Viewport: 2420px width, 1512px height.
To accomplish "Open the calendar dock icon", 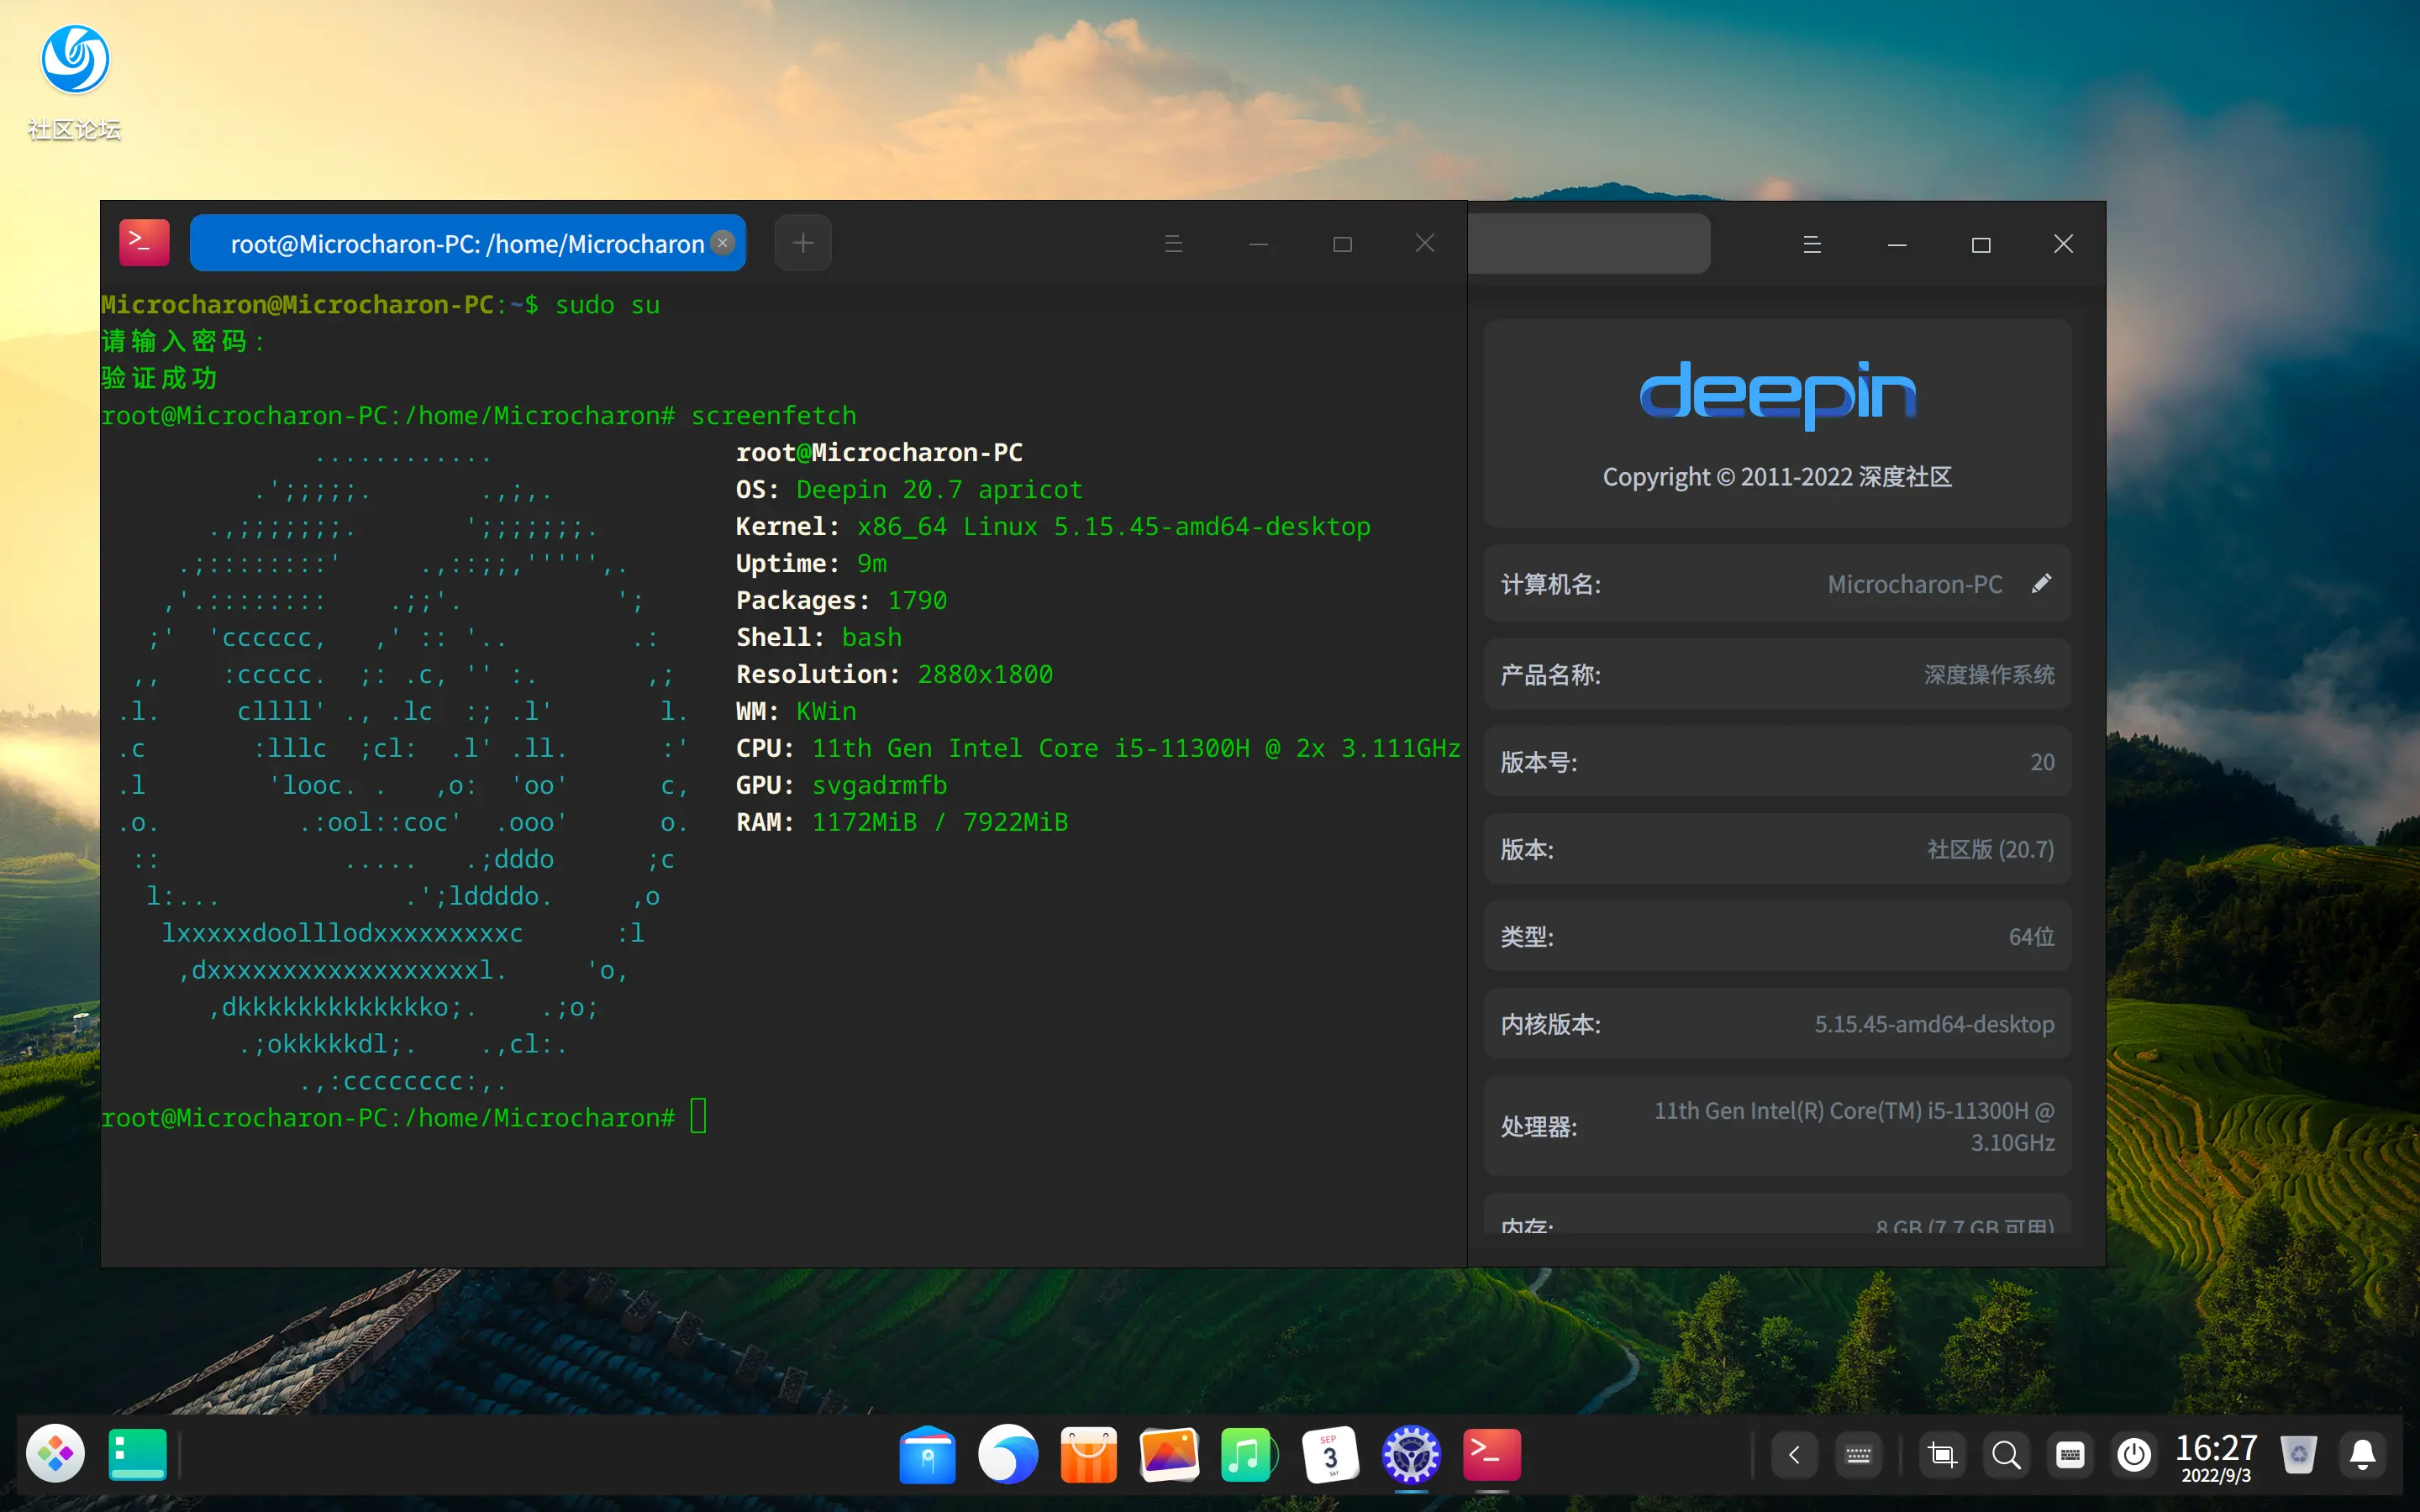I will (1330, 1454).
